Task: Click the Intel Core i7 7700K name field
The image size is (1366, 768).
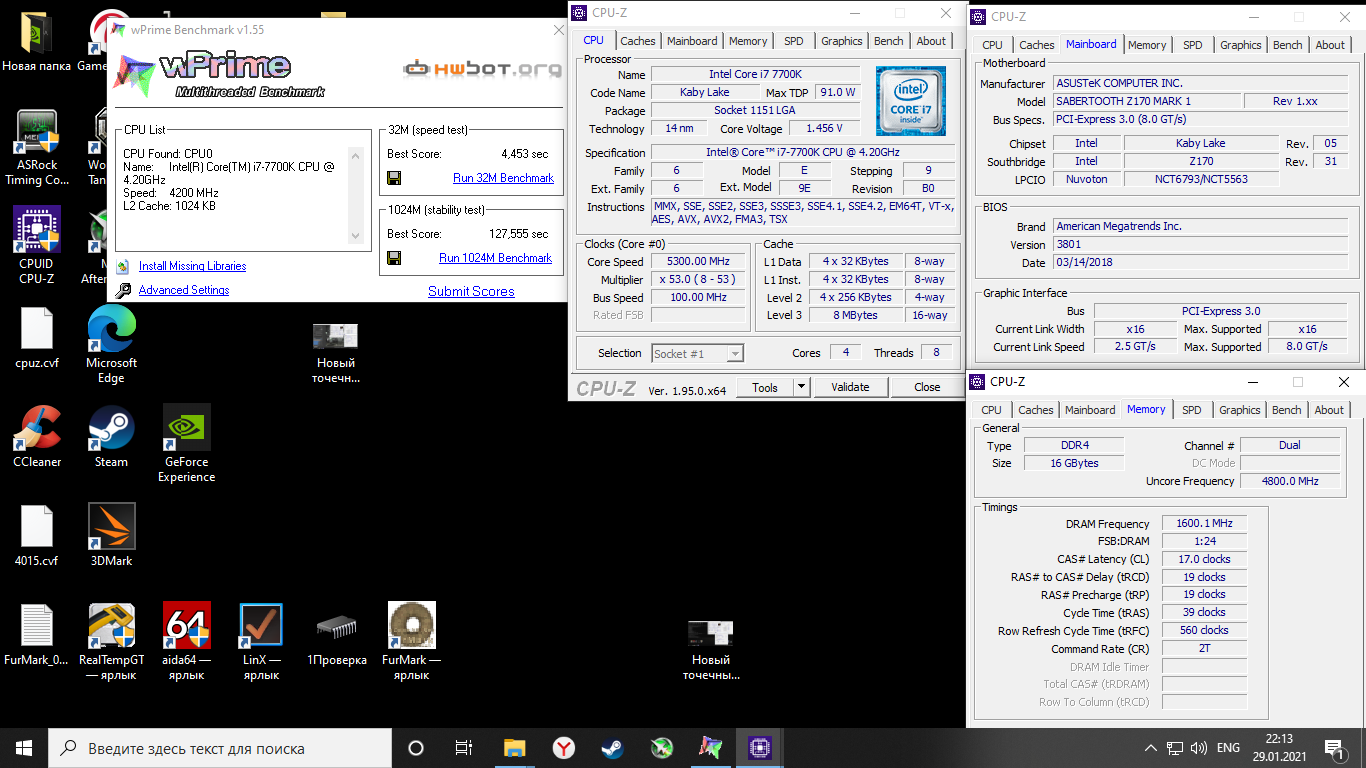Action: pyautogui.click(x=755, y=74)
